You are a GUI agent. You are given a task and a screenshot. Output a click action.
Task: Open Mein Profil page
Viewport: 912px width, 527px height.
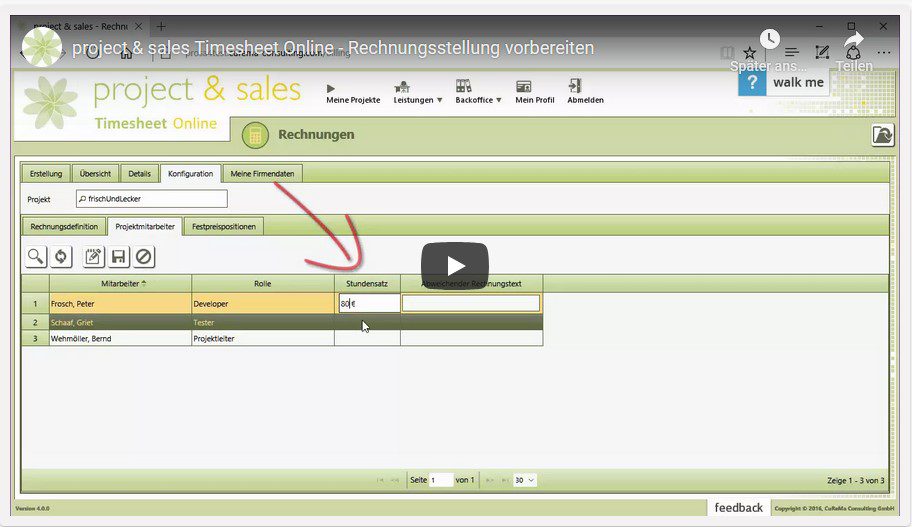click(535, 93)
